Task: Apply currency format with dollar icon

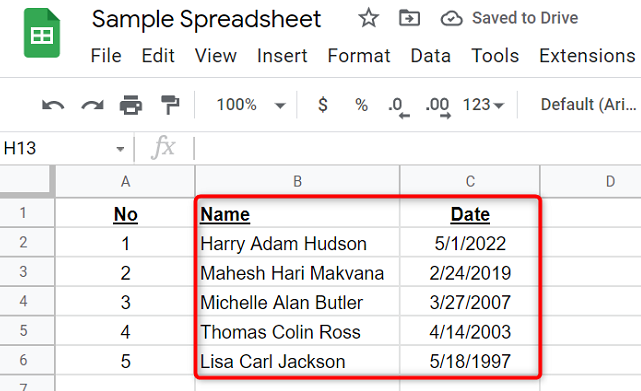Action: point(323,105)
